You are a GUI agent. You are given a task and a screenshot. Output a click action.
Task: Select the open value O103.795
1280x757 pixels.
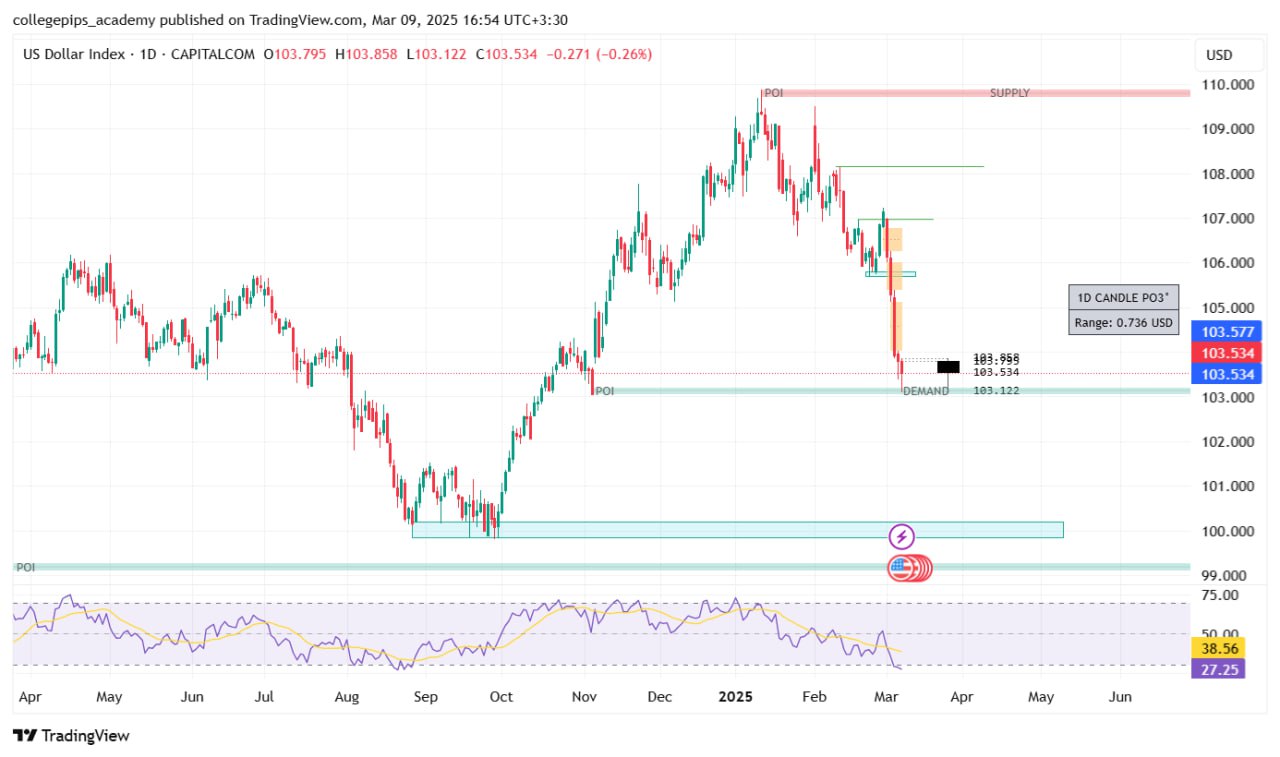(x=297, y=54)
